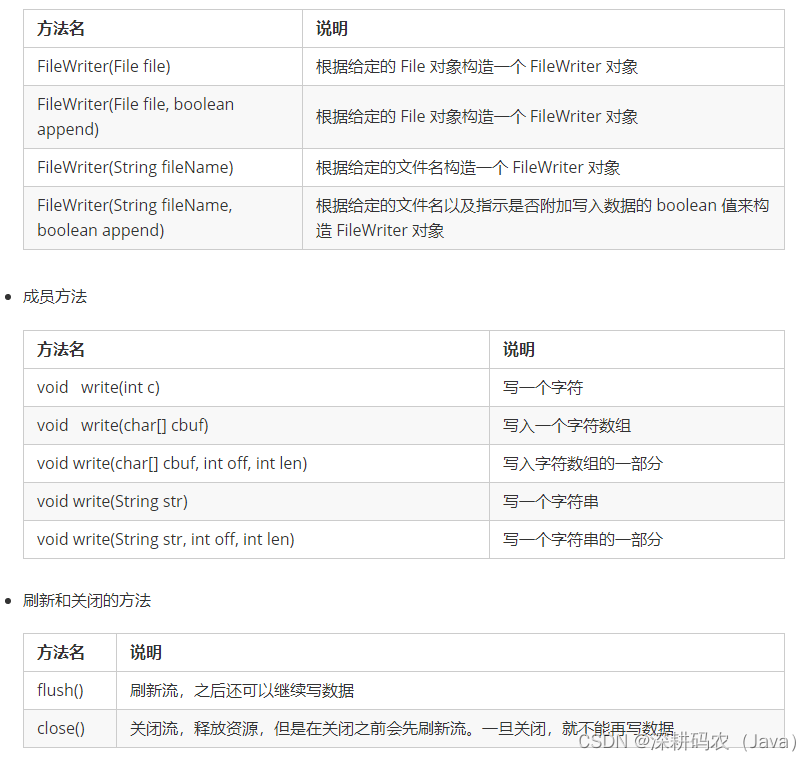
Task: Click the '写入一个字符数组' description
Action: (567, 425)
